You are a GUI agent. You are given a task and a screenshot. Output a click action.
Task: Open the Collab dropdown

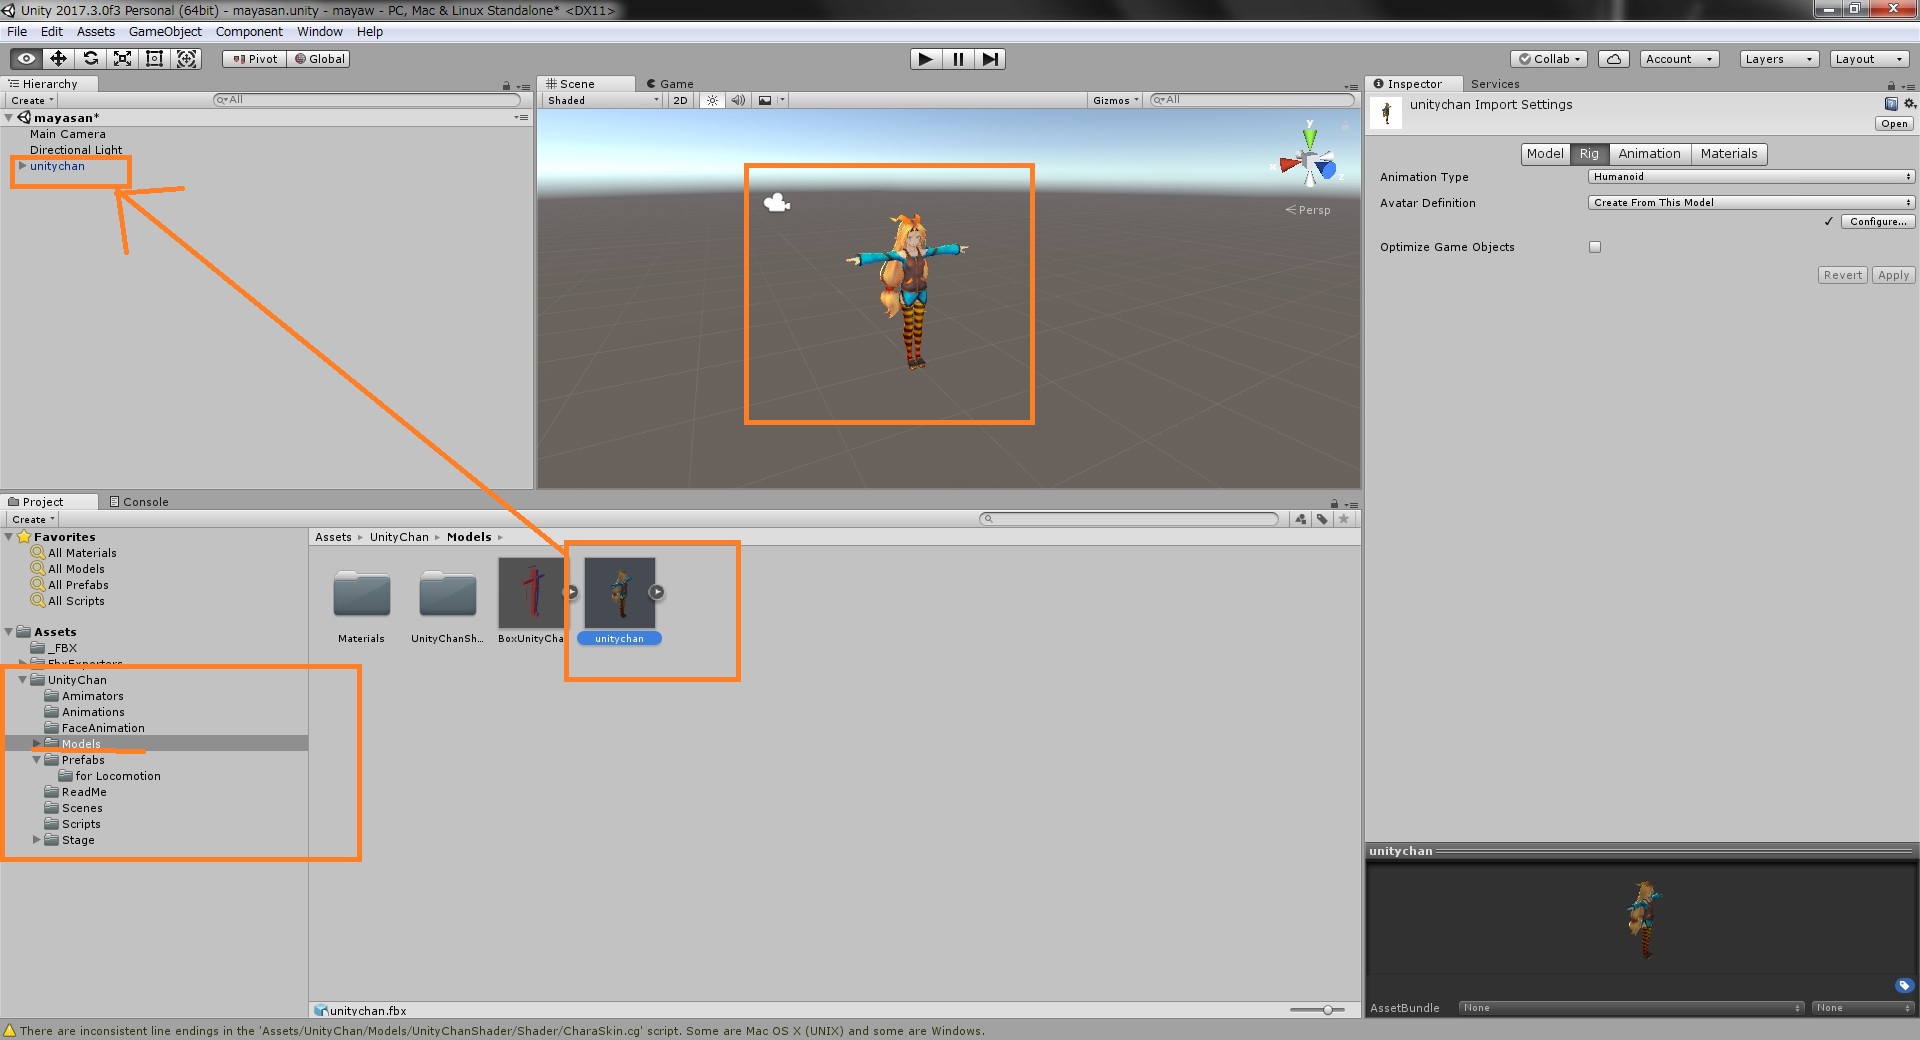[1549, 59]
